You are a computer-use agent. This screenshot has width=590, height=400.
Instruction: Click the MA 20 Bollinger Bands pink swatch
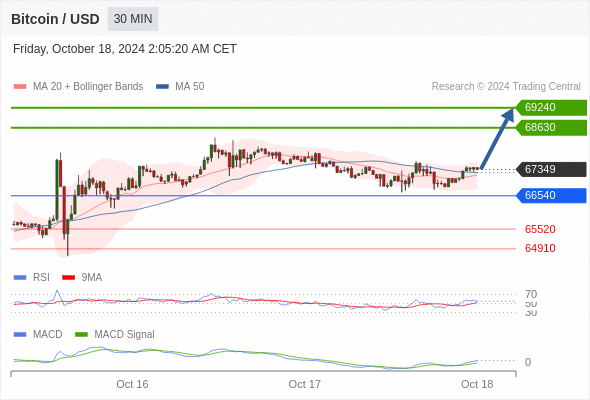(20, 87)
